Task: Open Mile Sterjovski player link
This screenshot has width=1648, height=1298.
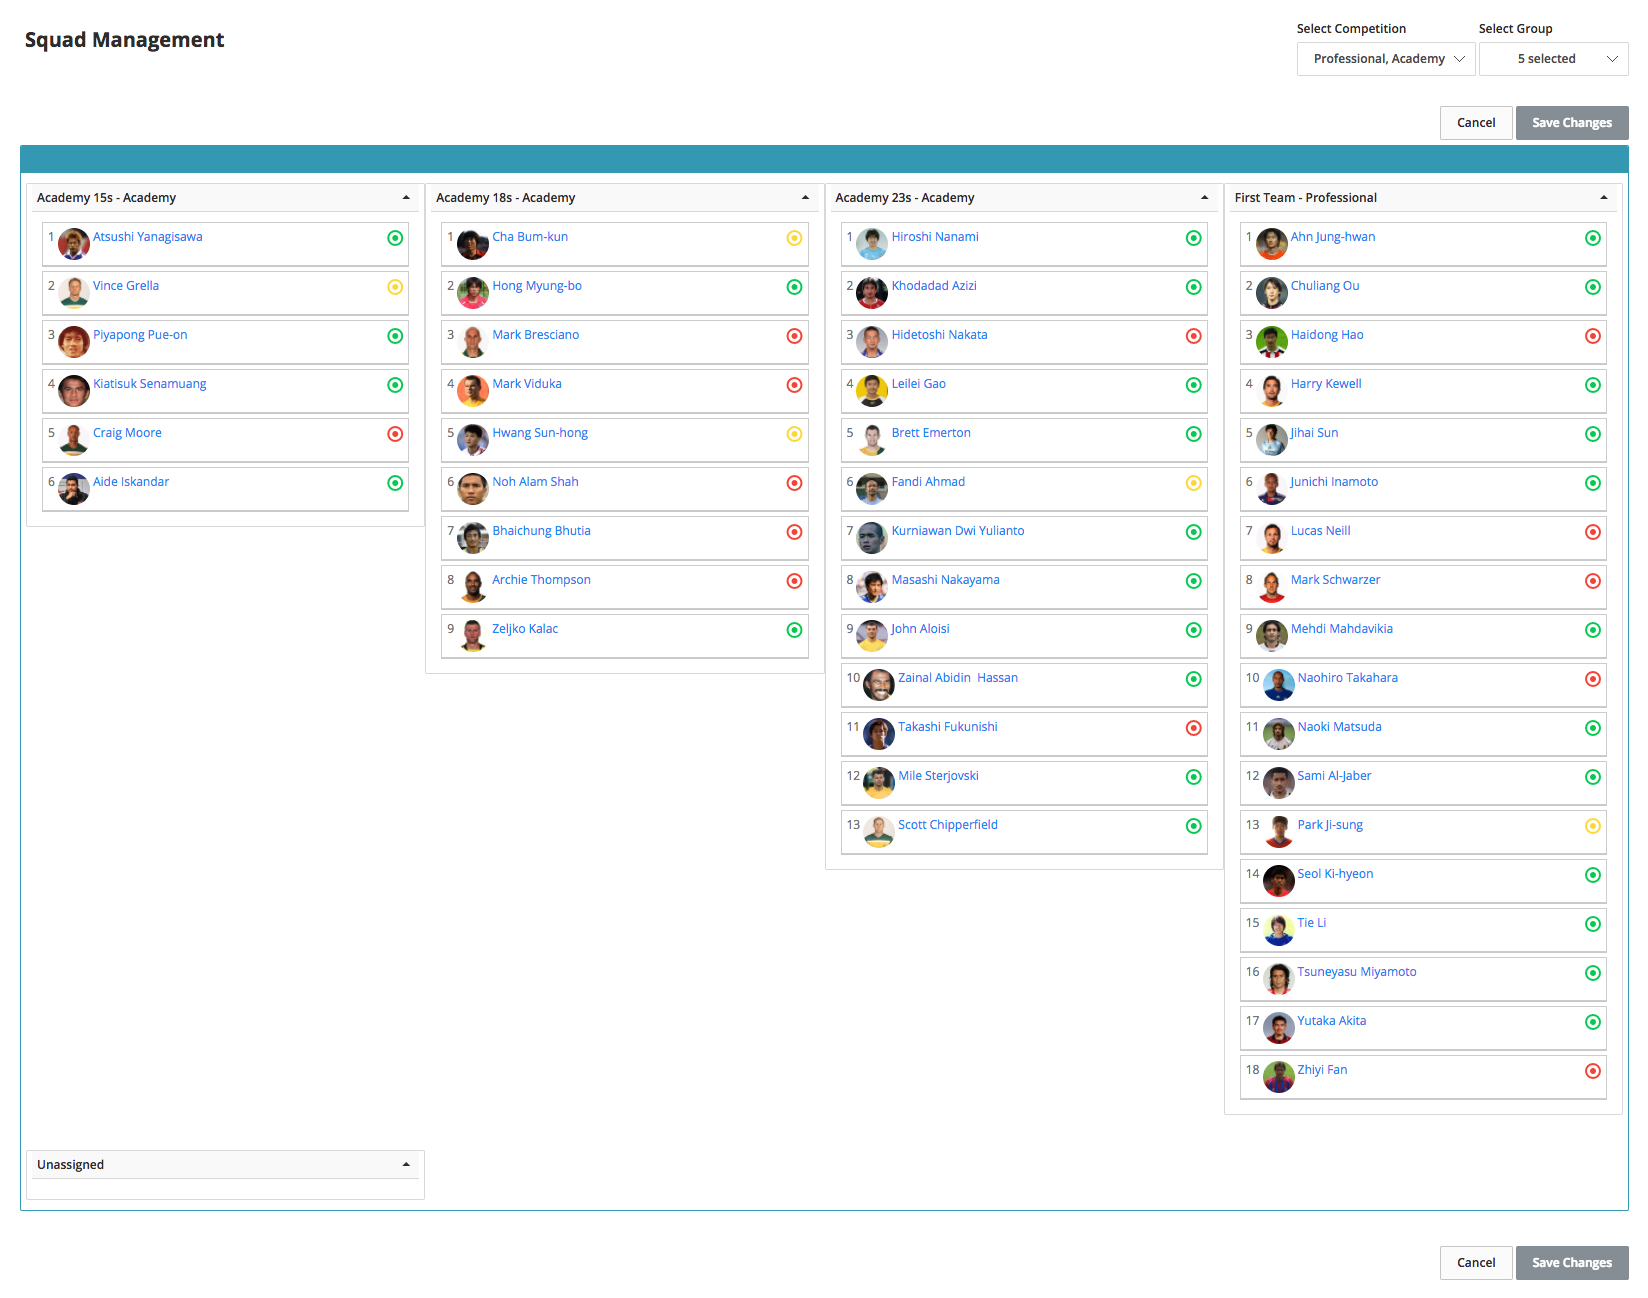Action: pyautogui.click(x=938, y=776)
